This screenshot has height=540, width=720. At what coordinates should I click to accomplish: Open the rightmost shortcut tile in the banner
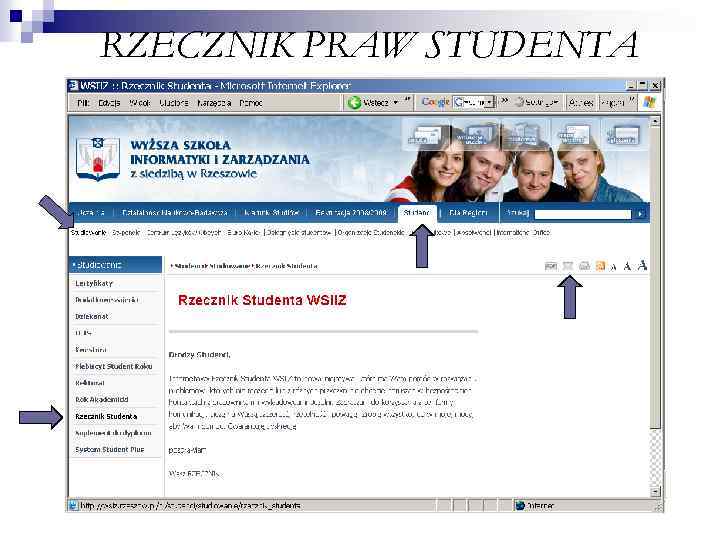tap(624, 135)
